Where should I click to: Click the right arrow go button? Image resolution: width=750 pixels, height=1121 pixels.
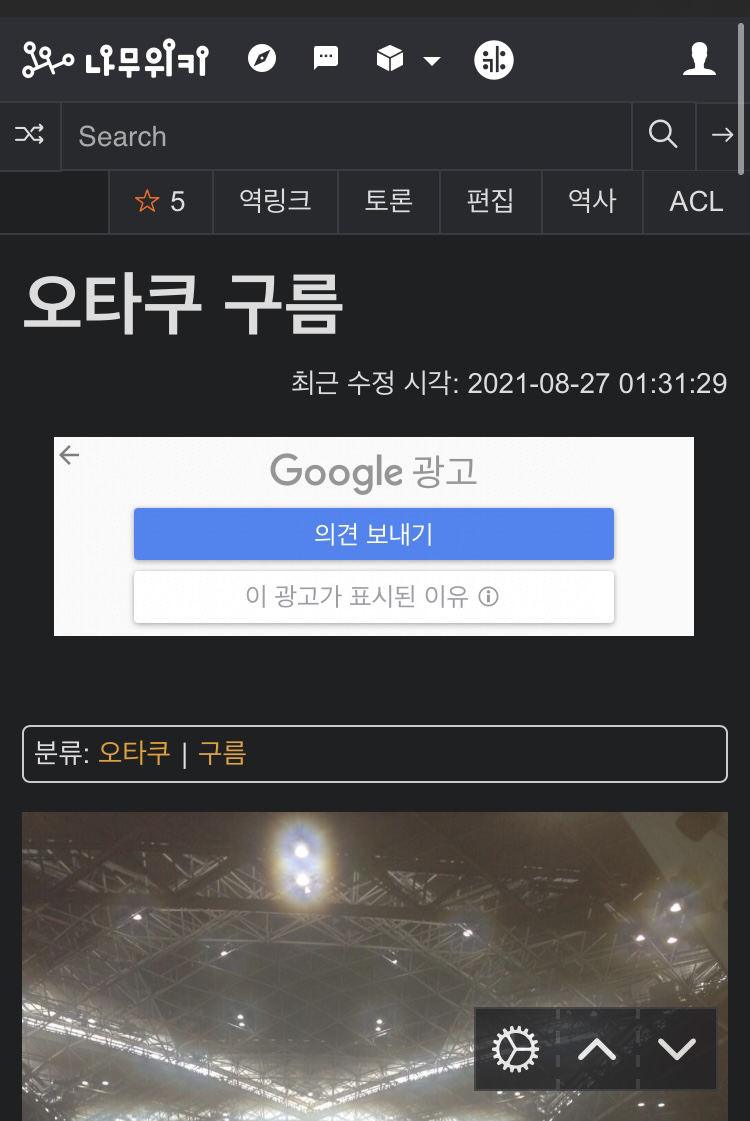tap(722, 134)
